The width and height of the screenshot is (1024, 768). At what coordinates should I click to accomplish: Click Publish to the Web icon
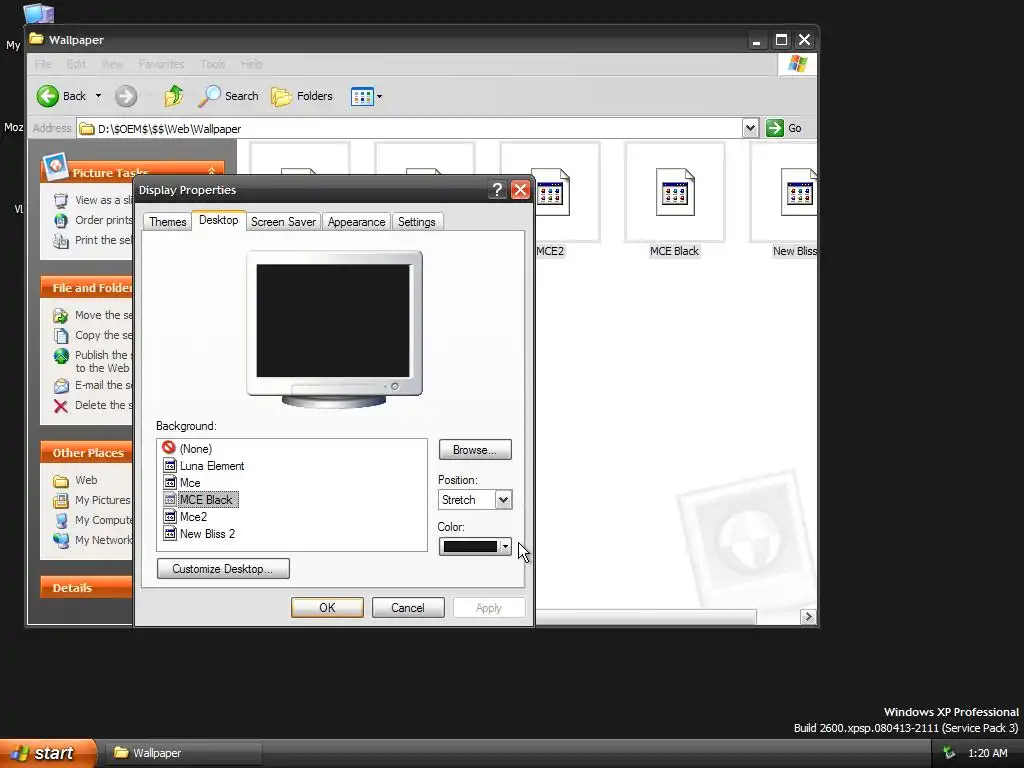(61, 356)
